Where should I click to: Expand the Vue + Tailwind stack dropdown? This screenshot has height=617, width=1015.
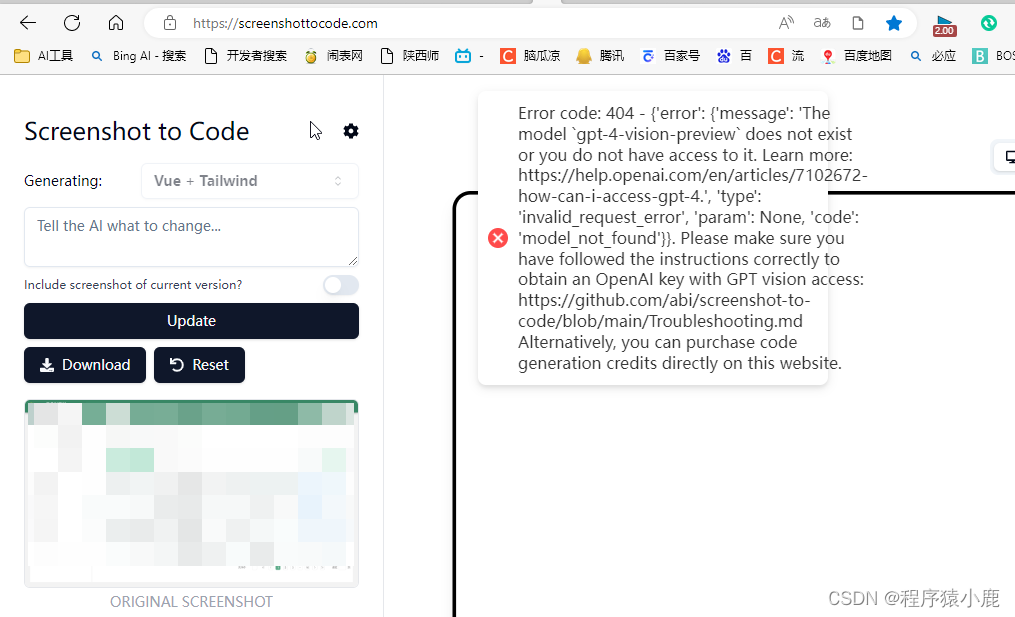pyautogui.click(x=250, y=181)
